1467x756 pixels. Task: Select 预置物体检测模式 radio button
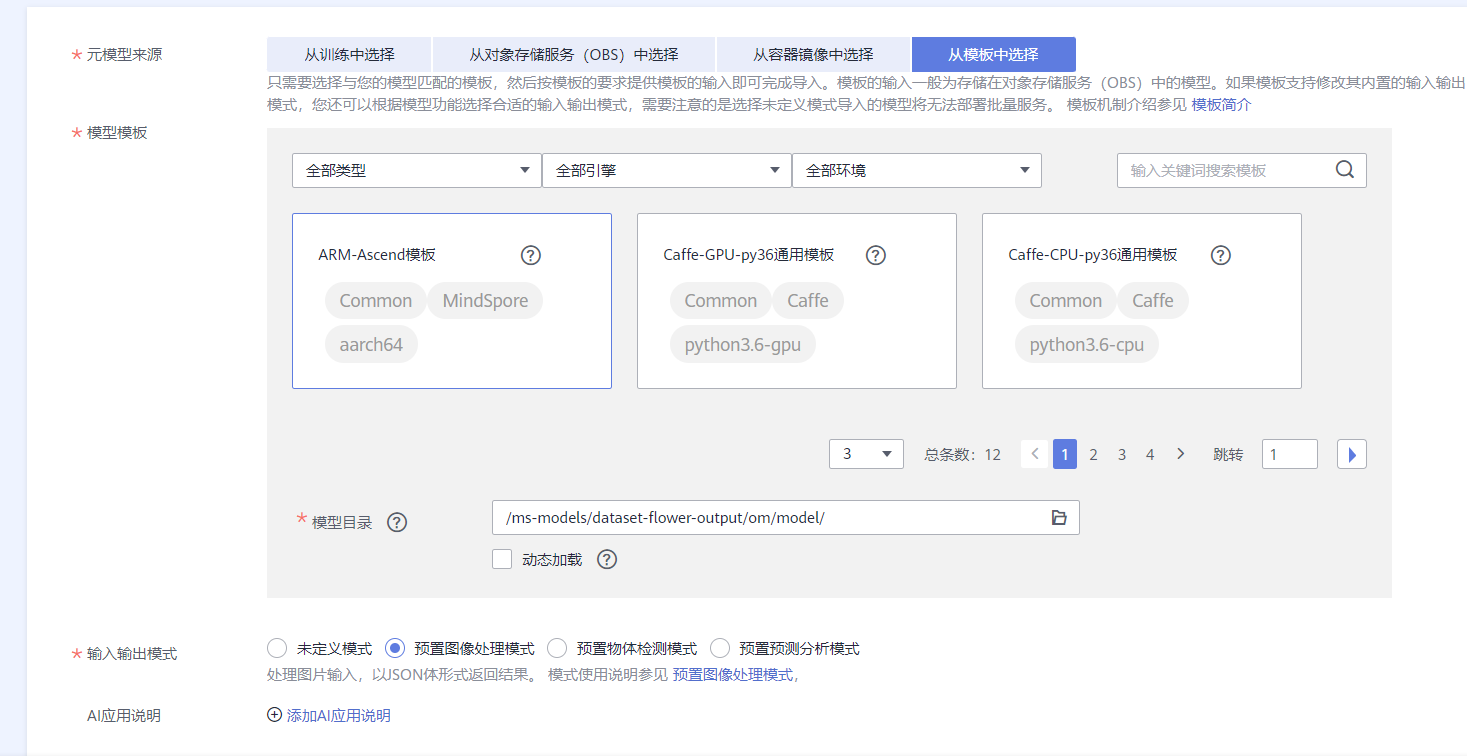(x=557, y=648)
